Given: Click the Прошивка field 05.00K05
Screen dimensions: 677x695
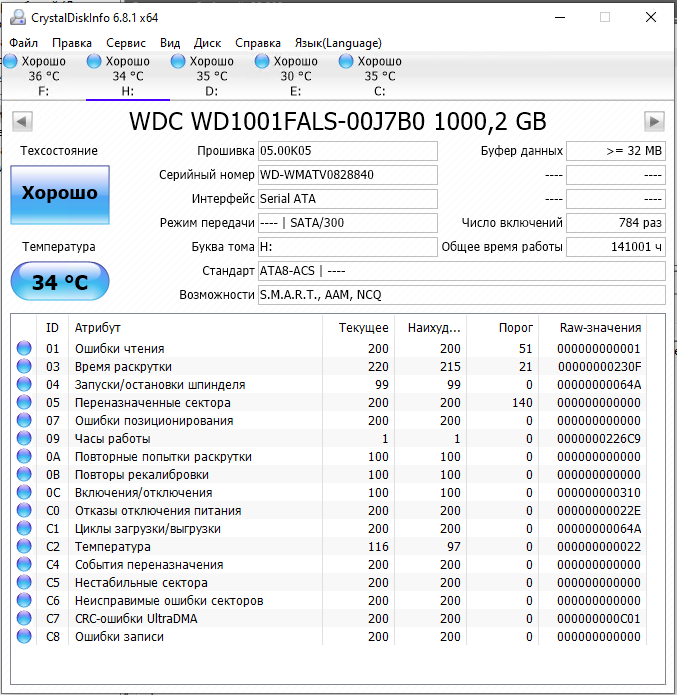Looking at the screenshot, I should pyautogui.click(x=348, y=151).
